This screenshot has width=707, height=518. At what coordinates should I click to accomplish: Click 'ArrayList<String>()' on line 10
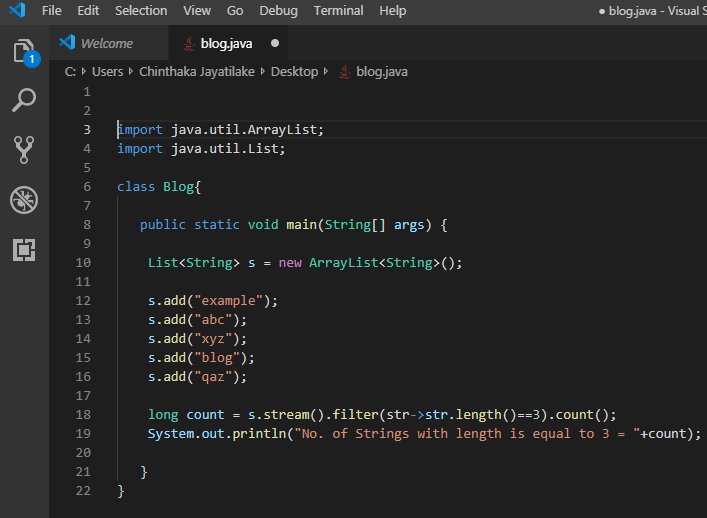[x=386, y=263]
